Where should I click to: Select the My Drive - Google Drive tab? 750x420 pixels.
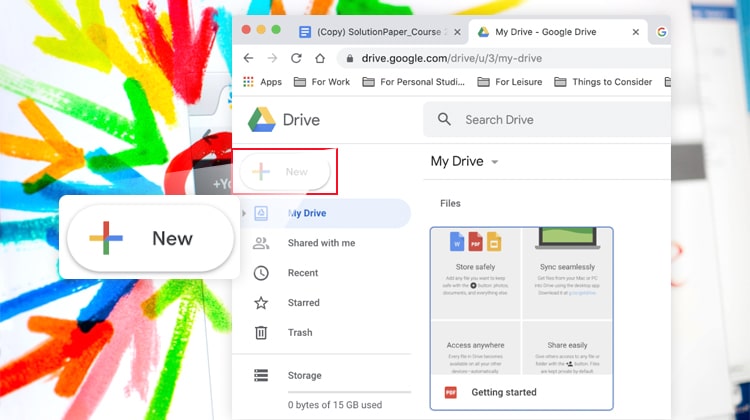[558, 32]
